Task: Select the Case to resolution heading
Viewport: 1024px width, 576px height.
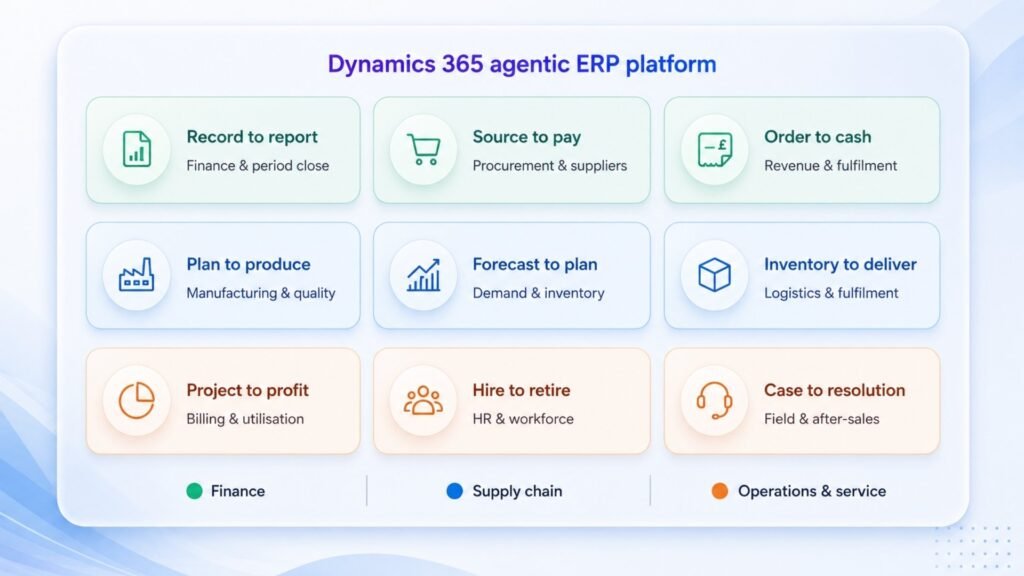Action: pos(835,390)
